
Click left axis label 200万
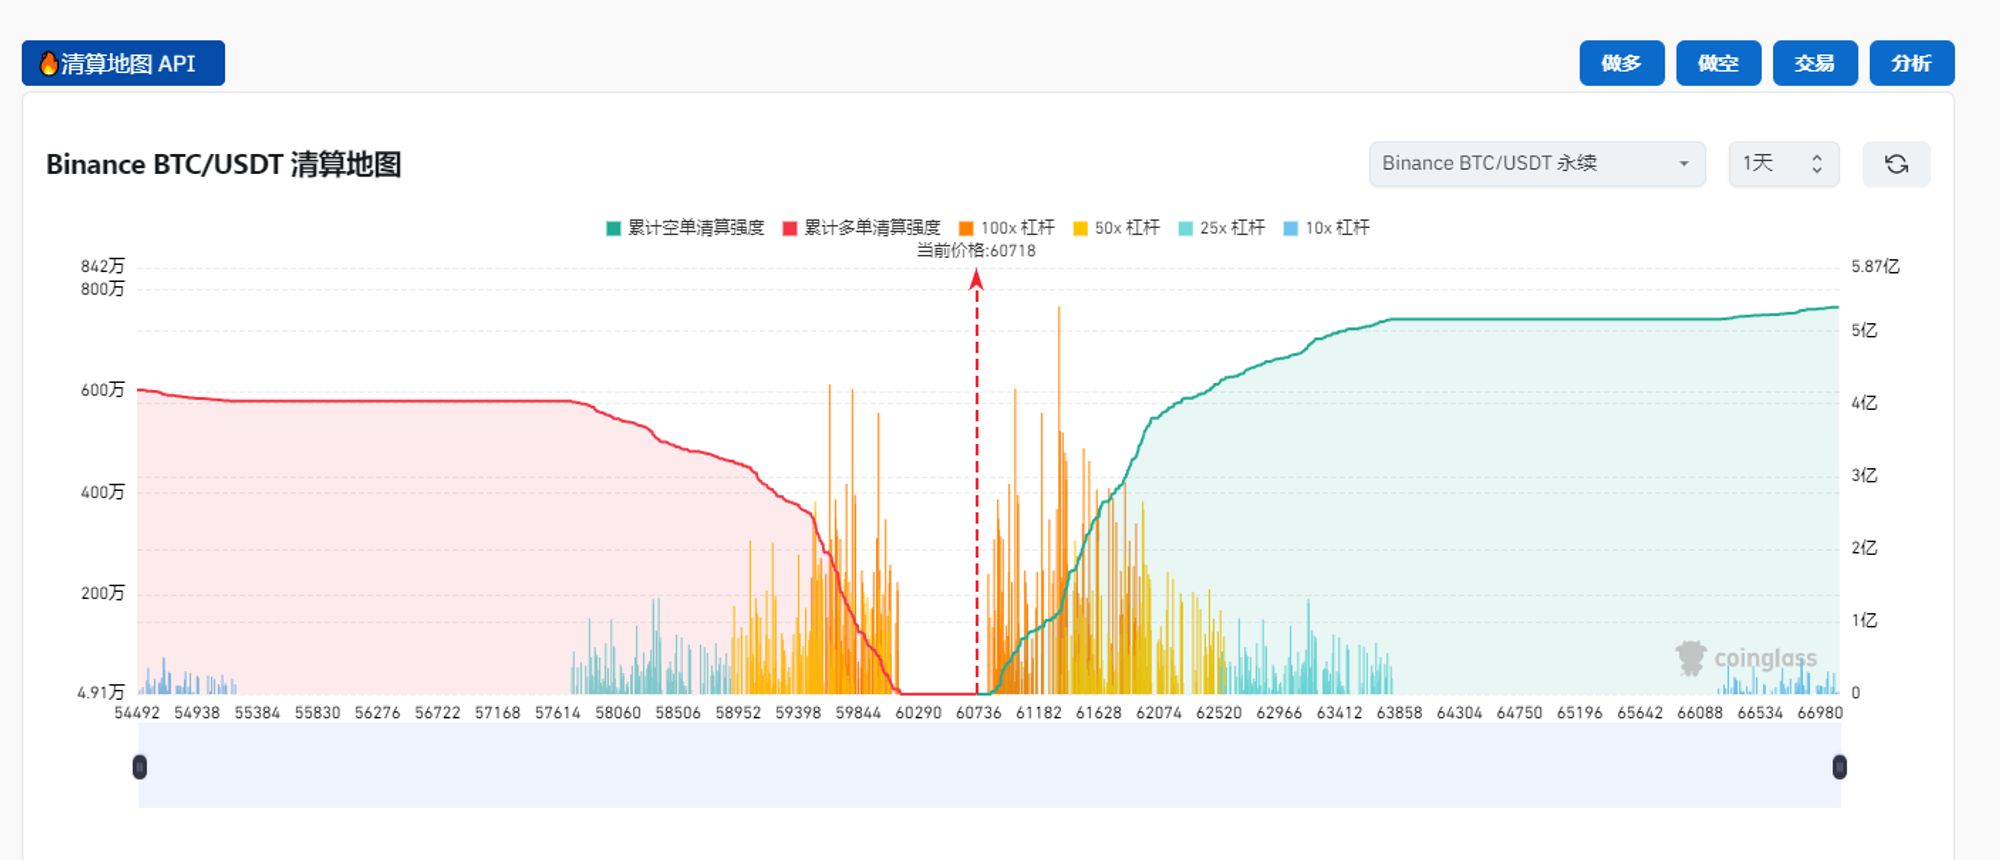click(103, 593)
